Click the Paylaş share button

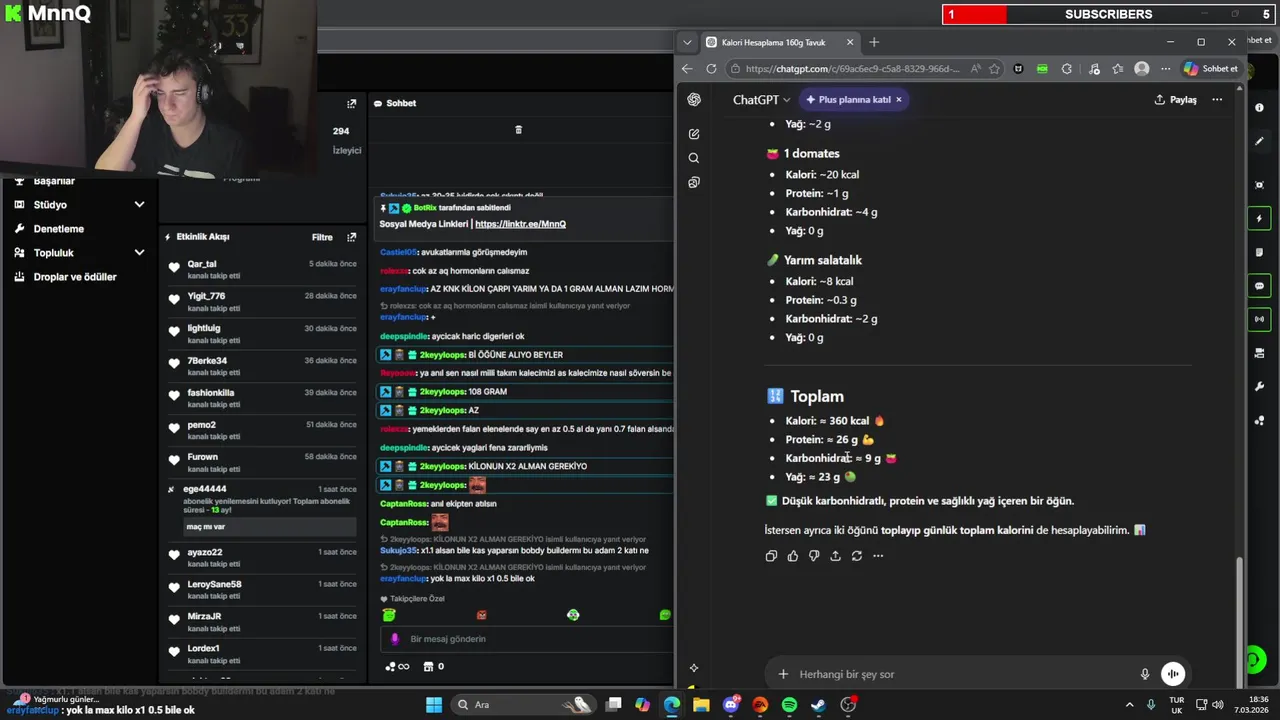[1176, 99]
